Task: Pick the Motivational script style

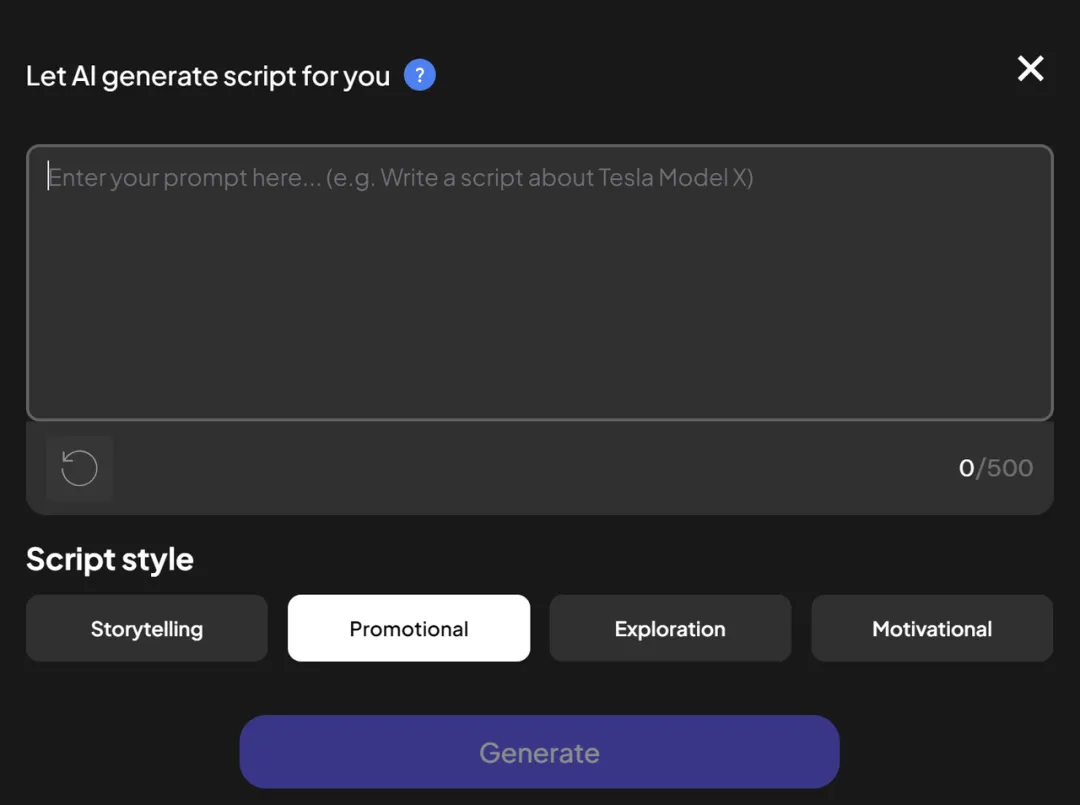Action: pyautogui.click(x=932, y=628)
